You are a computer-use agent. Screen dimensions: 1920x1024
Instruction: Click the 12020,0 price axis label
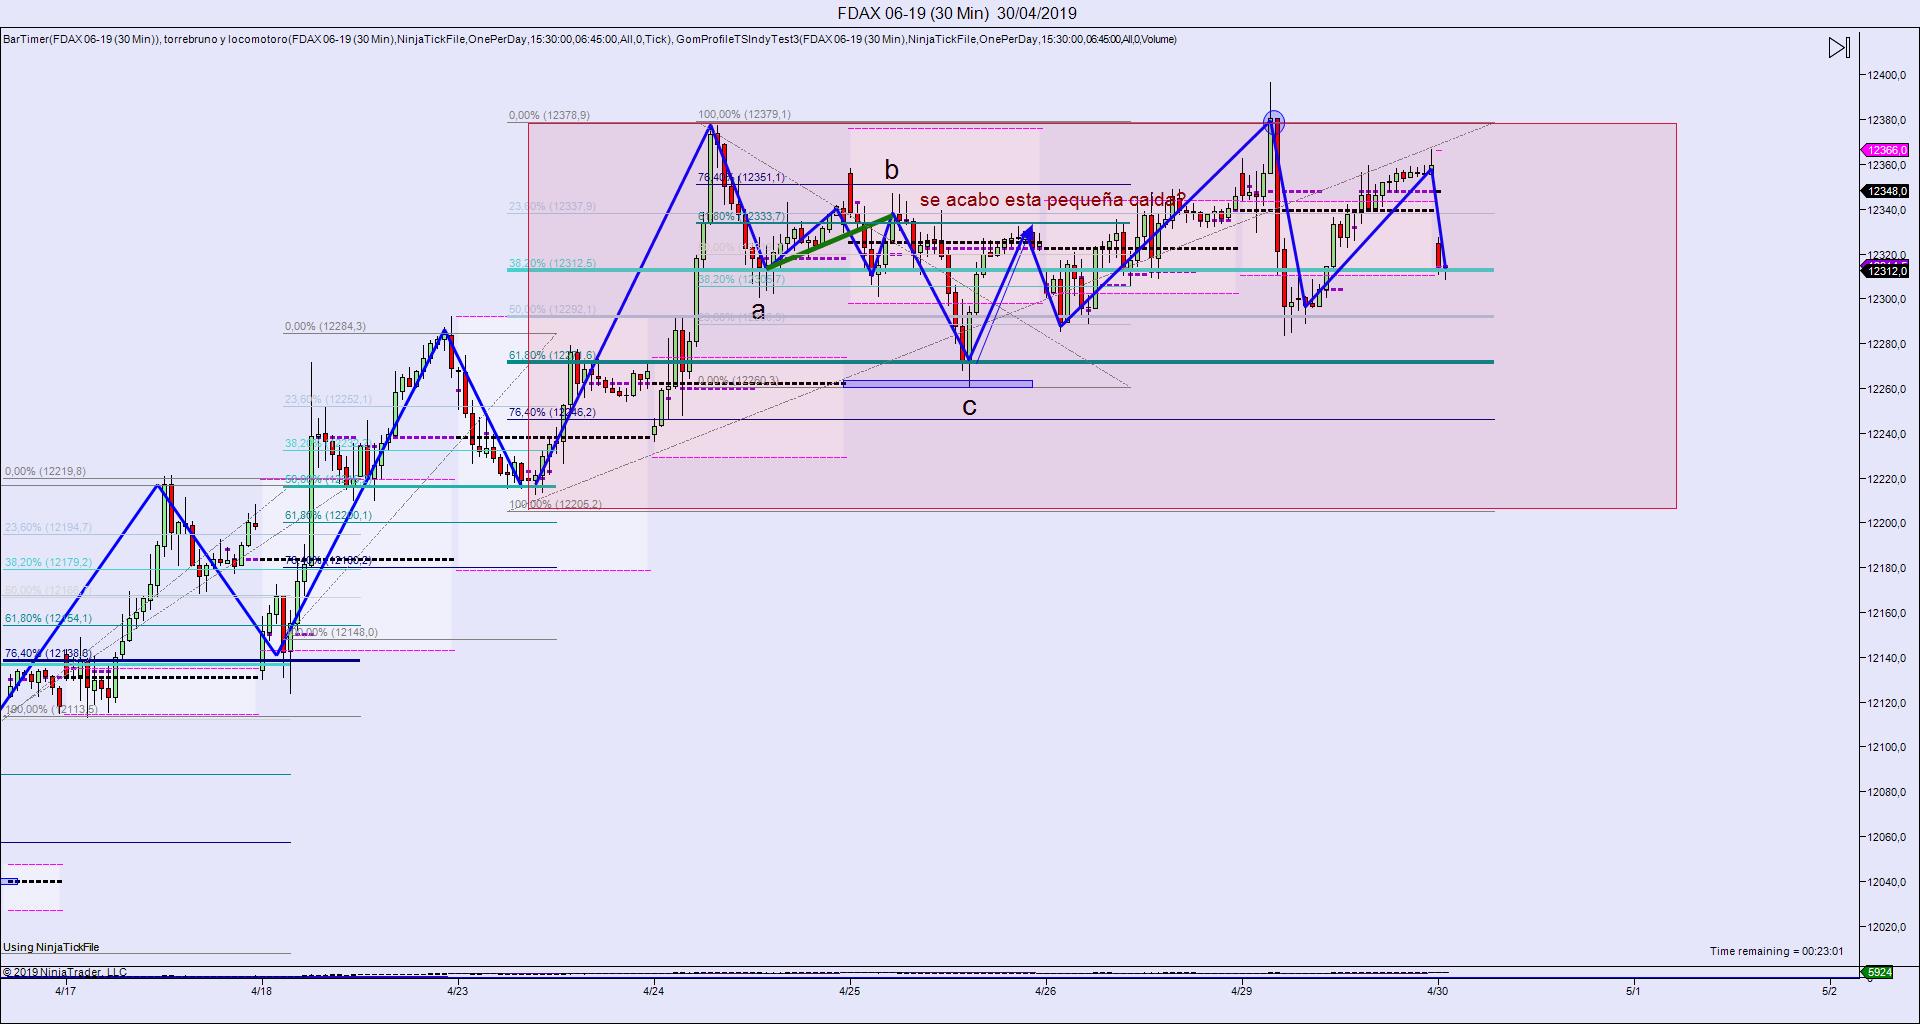coord(1886,926)
